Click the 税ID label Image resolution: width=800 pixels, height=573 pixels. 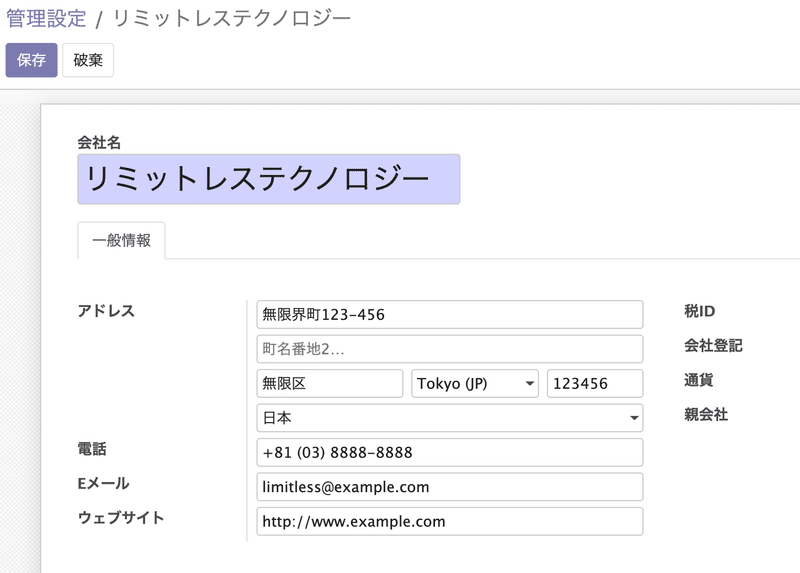coord(699,311)
